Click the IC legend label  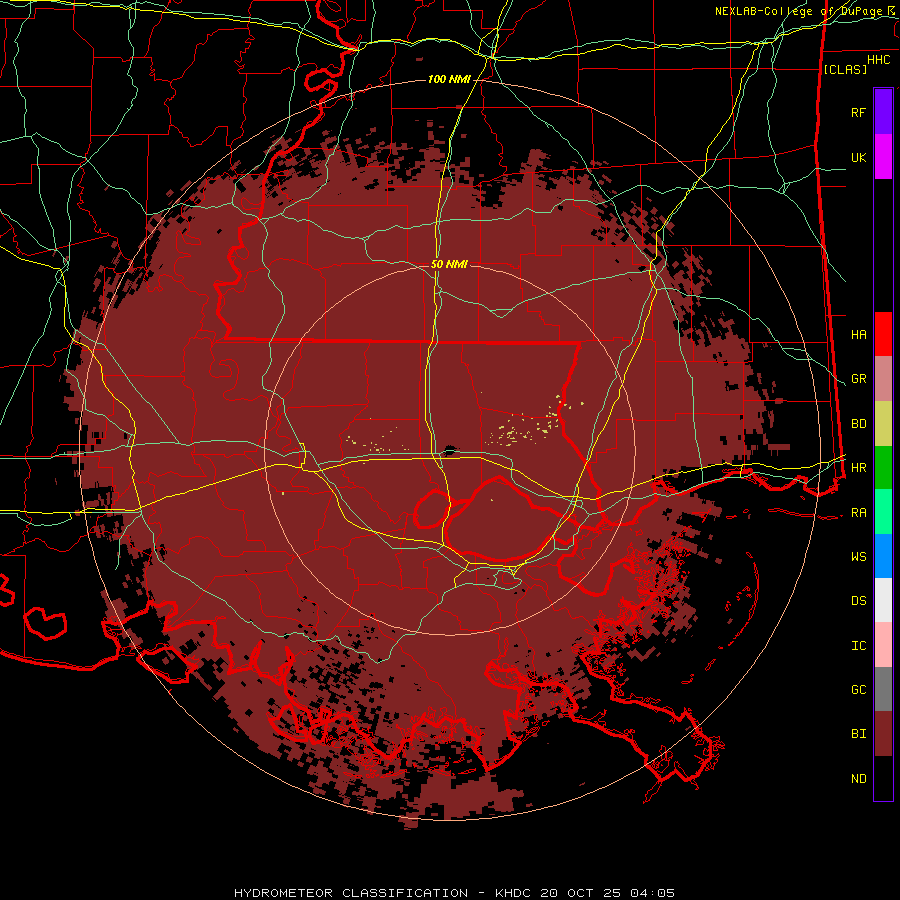click(x=859, y=646)
